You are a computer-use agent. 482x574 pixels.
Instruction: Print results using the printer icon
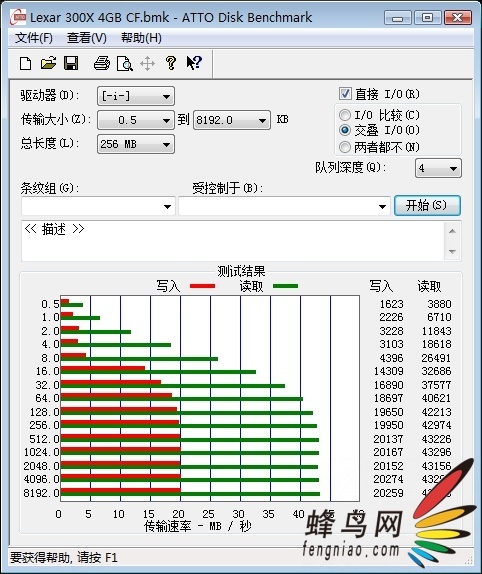[x=101, y=64]
